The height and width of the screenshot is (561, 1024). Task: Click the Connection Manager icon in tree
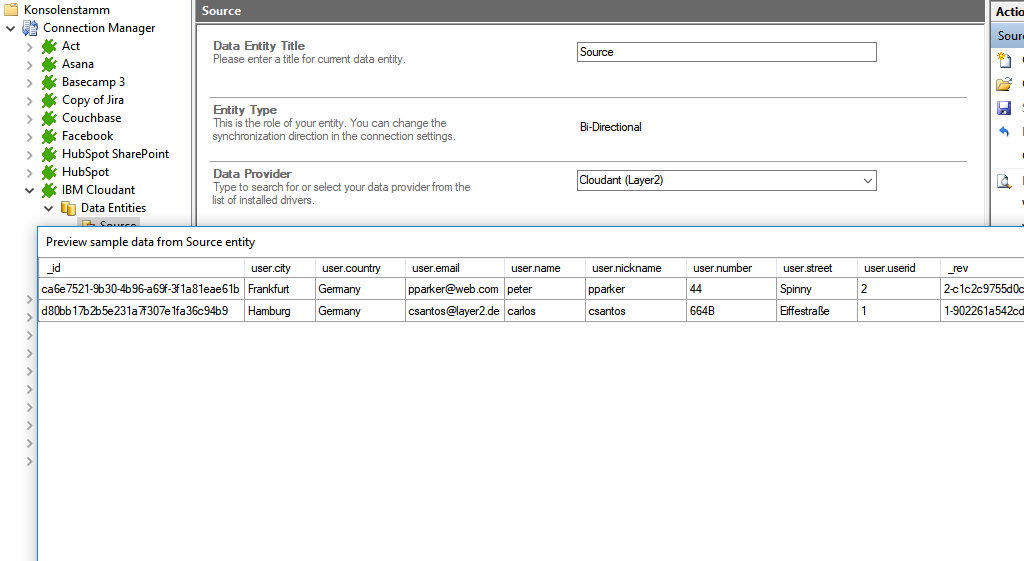pyautogui.click(x=30, y=28)
